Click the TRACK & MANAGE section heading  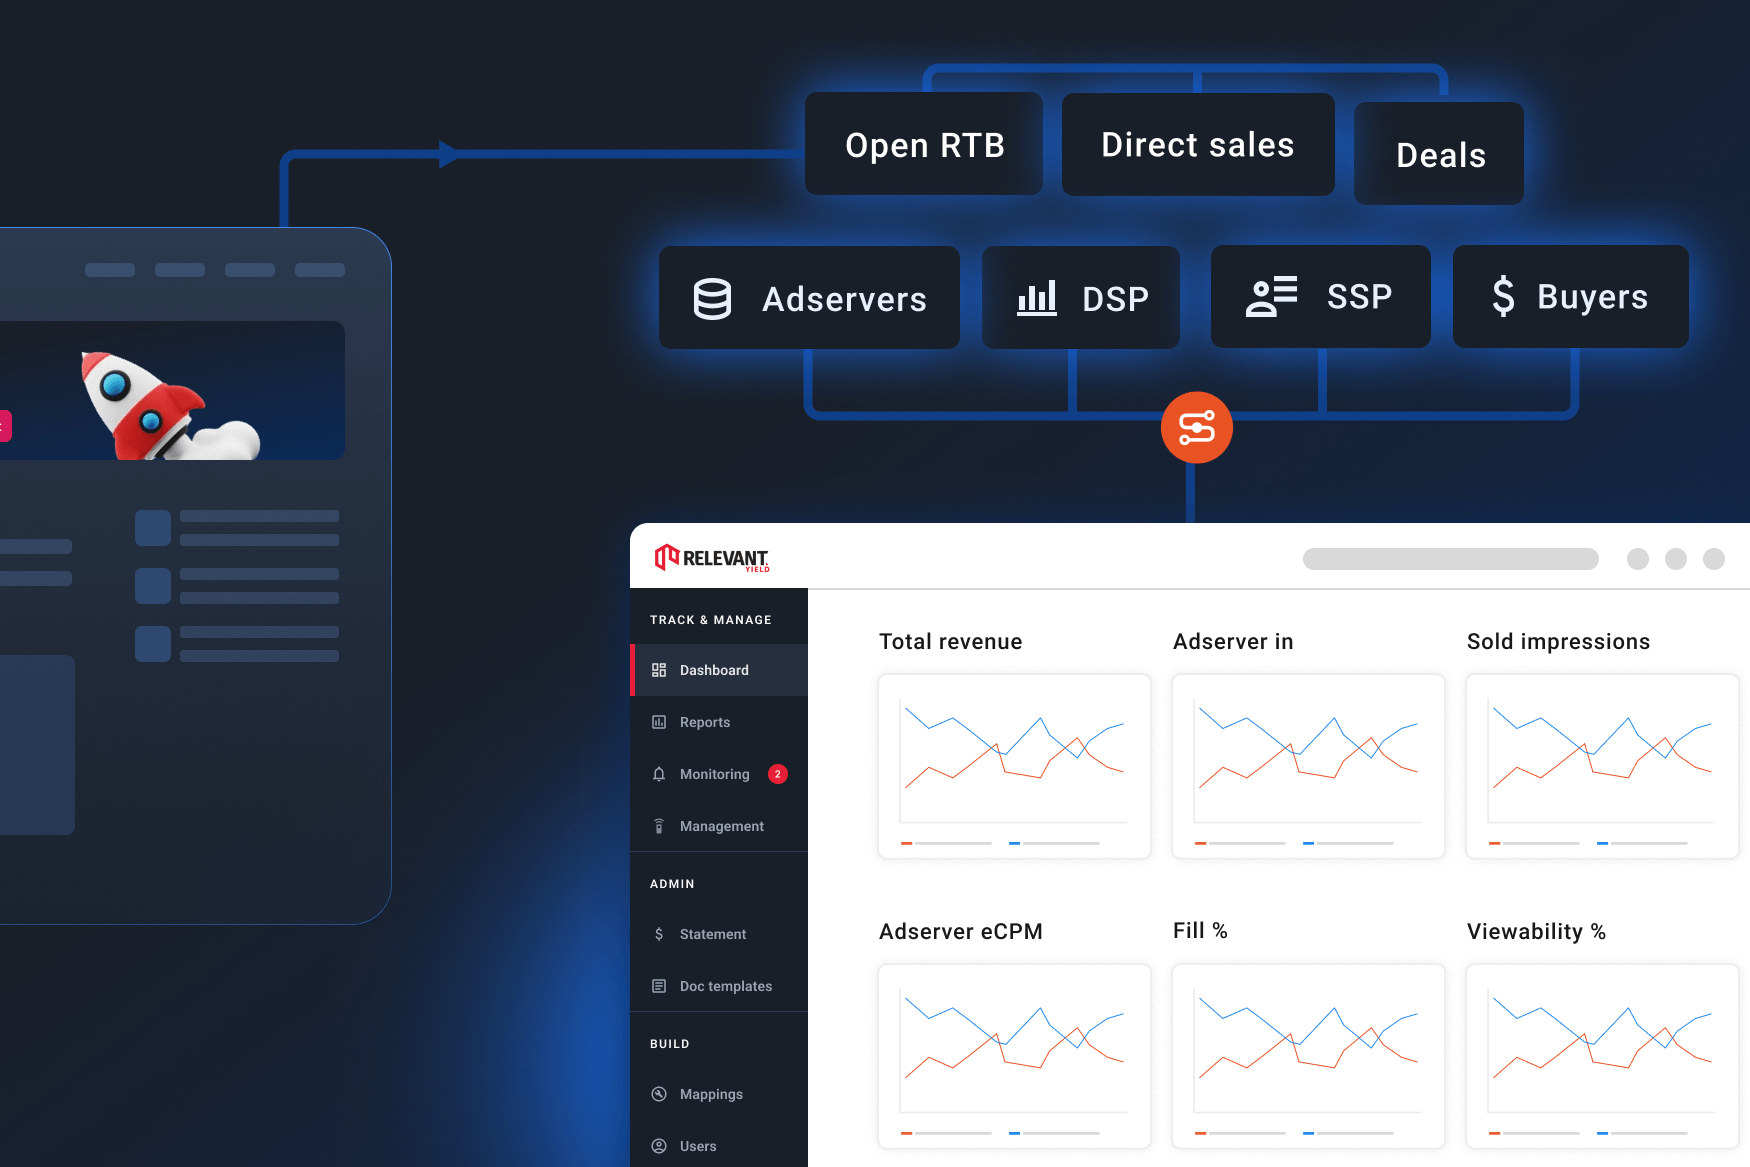click(711, 620)
